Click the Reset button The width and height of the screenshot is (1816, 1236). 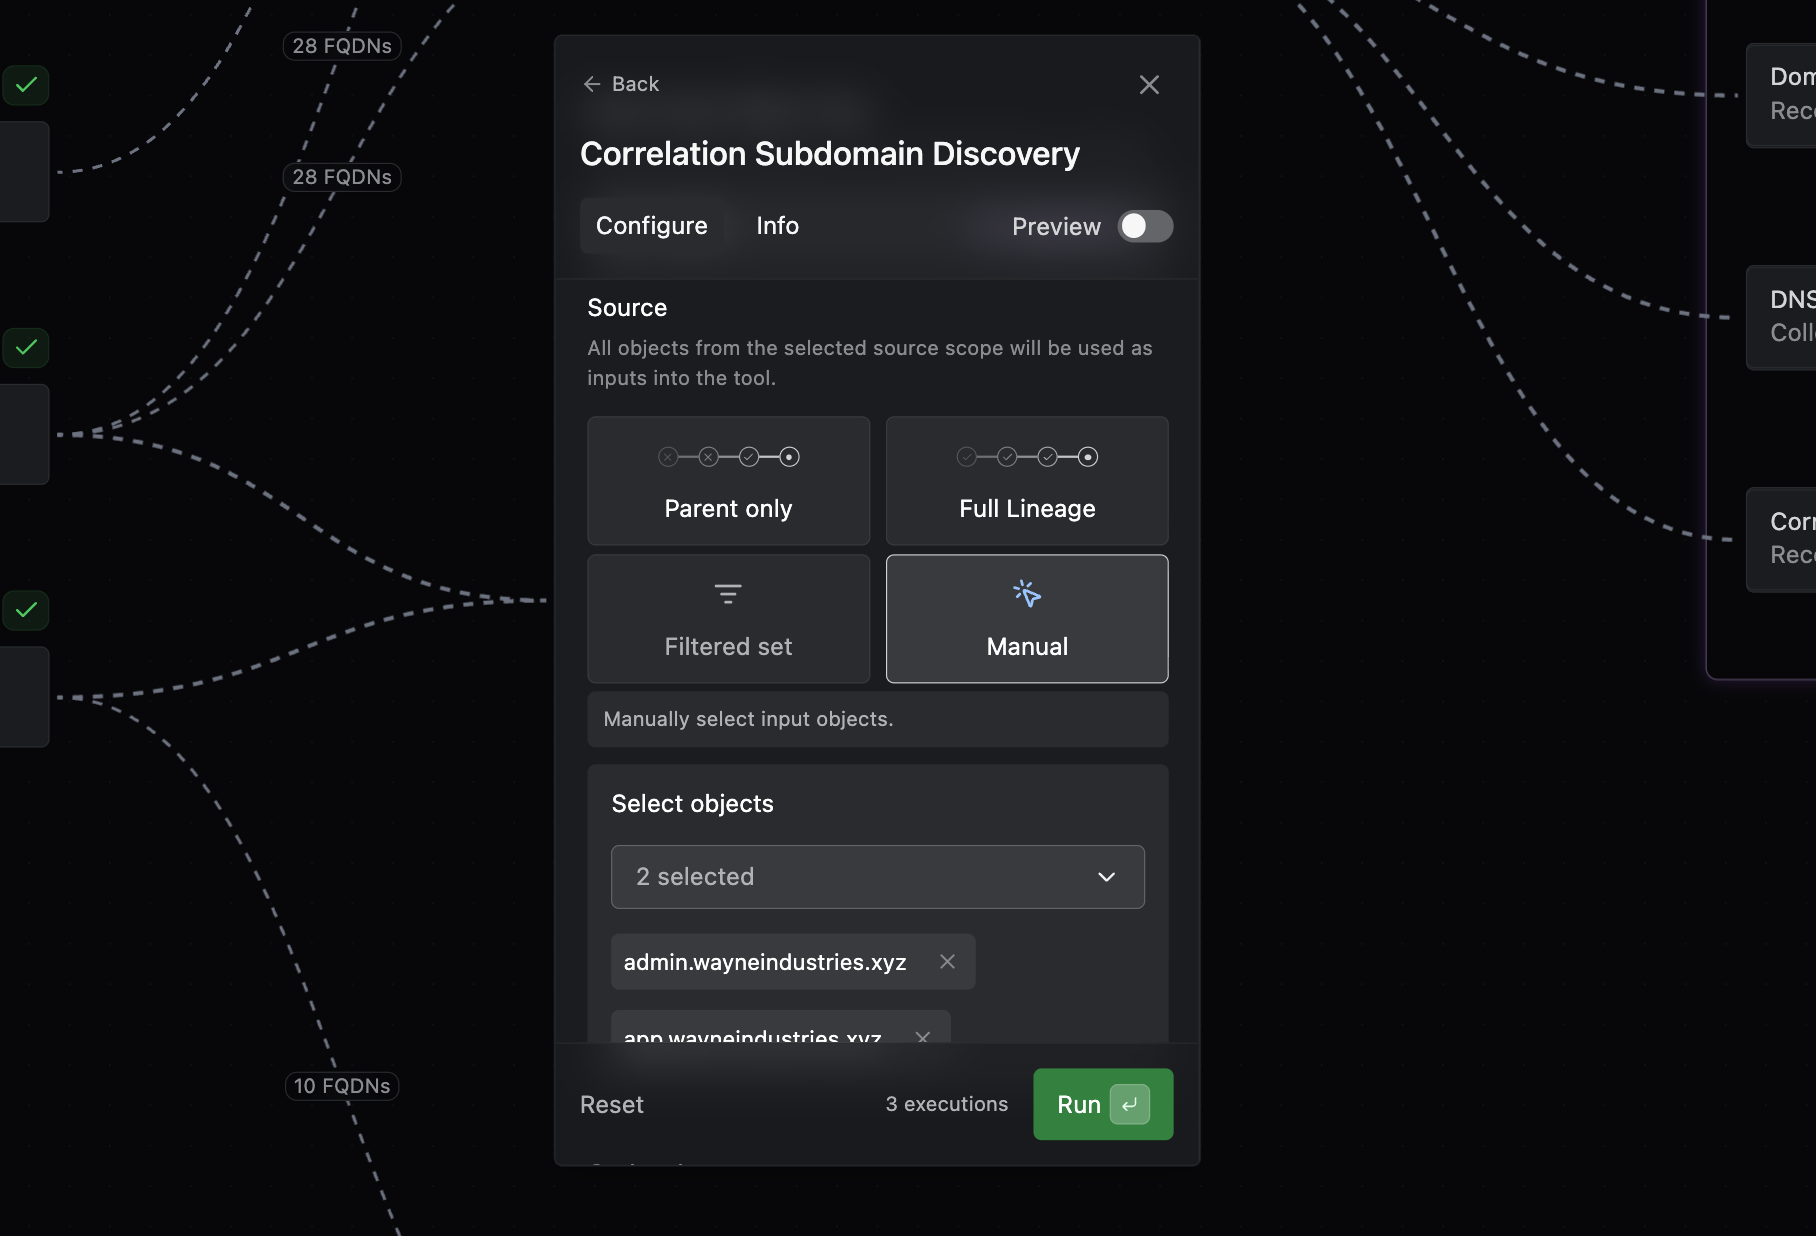click(x=611, y=1105)
